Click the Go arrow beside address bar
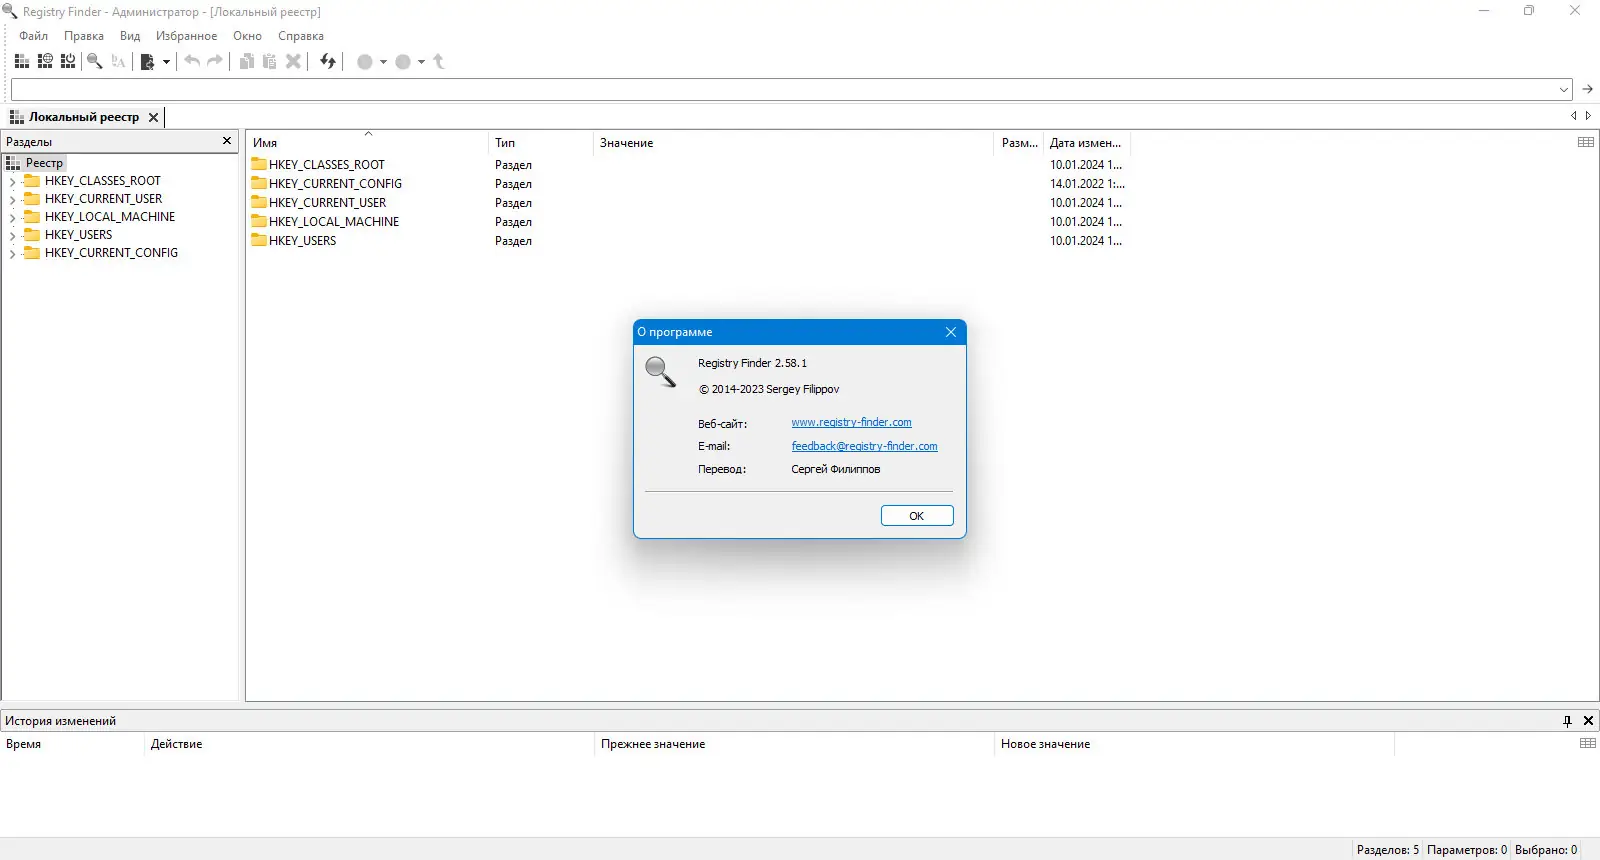Screen dimensions: 1600x860 point(1587,90)
